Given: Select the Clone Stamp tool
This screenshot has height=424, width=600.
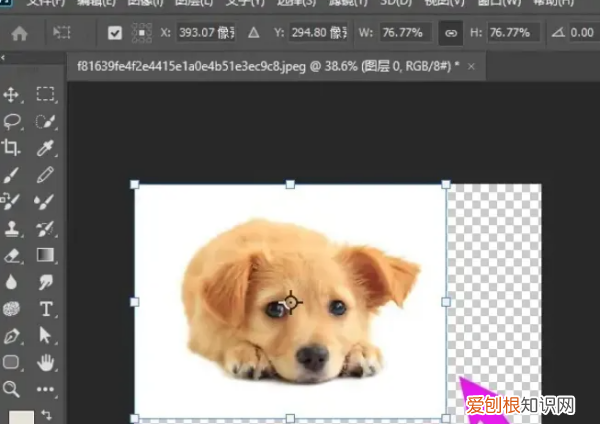Looking at the screenshot, I should click(11, 228).
